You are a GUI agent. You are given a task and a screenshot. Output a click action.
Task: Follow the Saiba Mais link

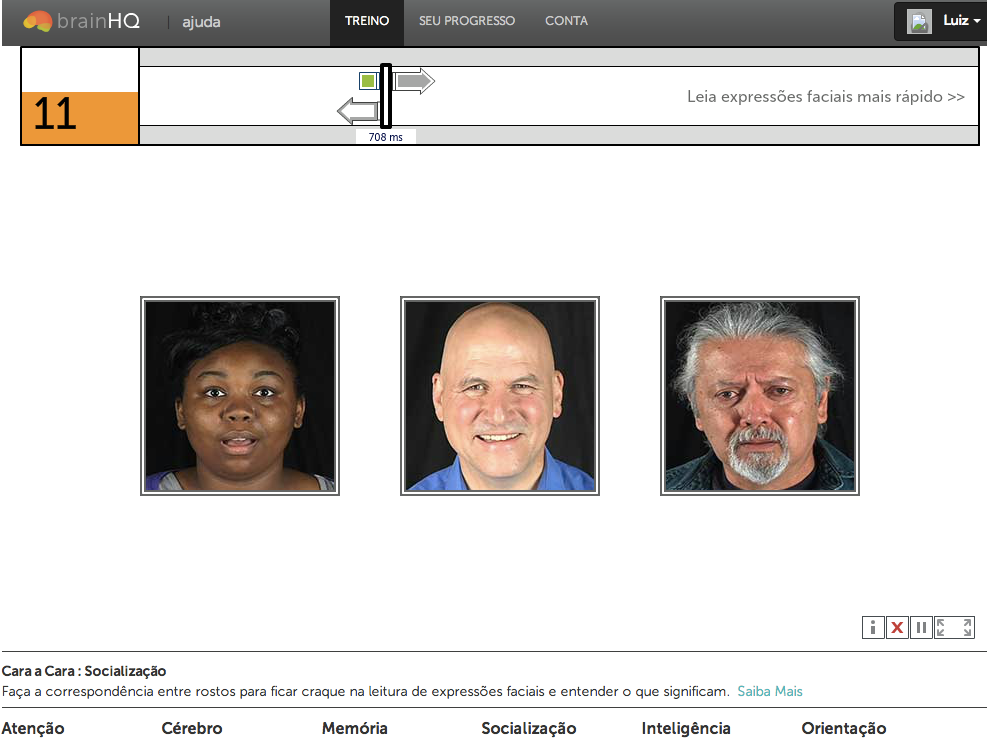[x=770, y=691]
